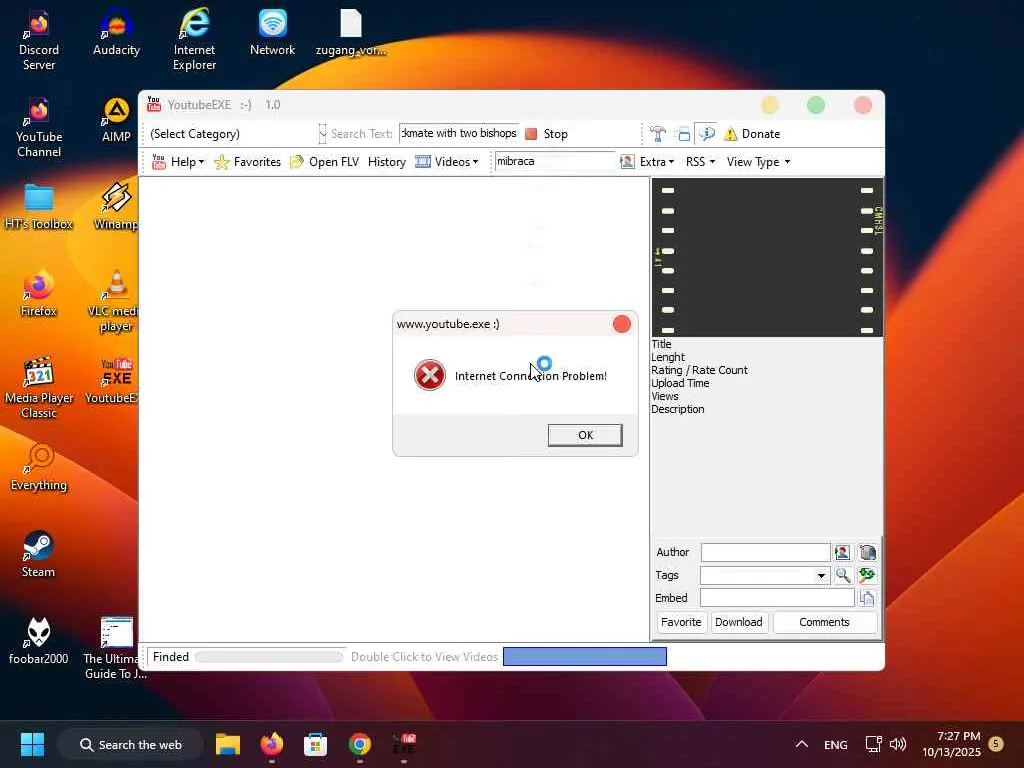The image size is (1024, 768).
Task: Click the ENG language indicator
Action: point(835,744)
